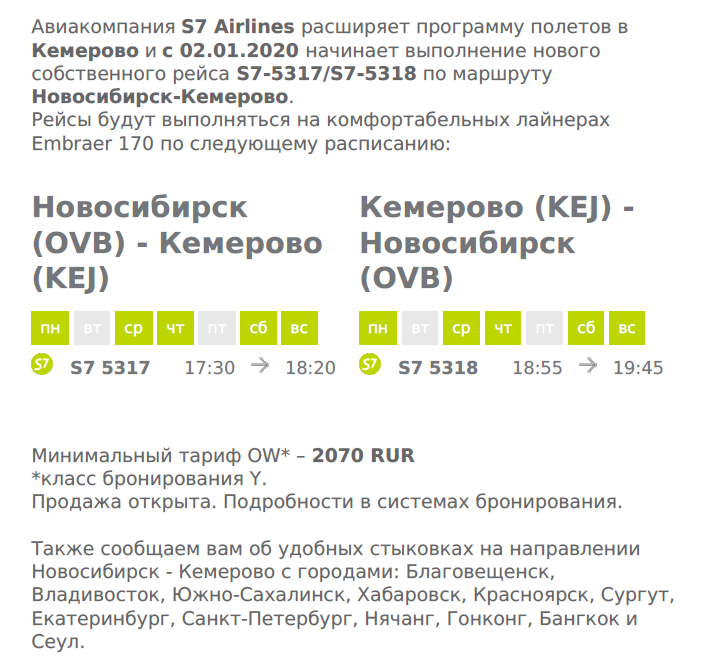Click the arrow between 18:55 and 19:45
Screen dimensions: 717x661
[x=588, y=366]
